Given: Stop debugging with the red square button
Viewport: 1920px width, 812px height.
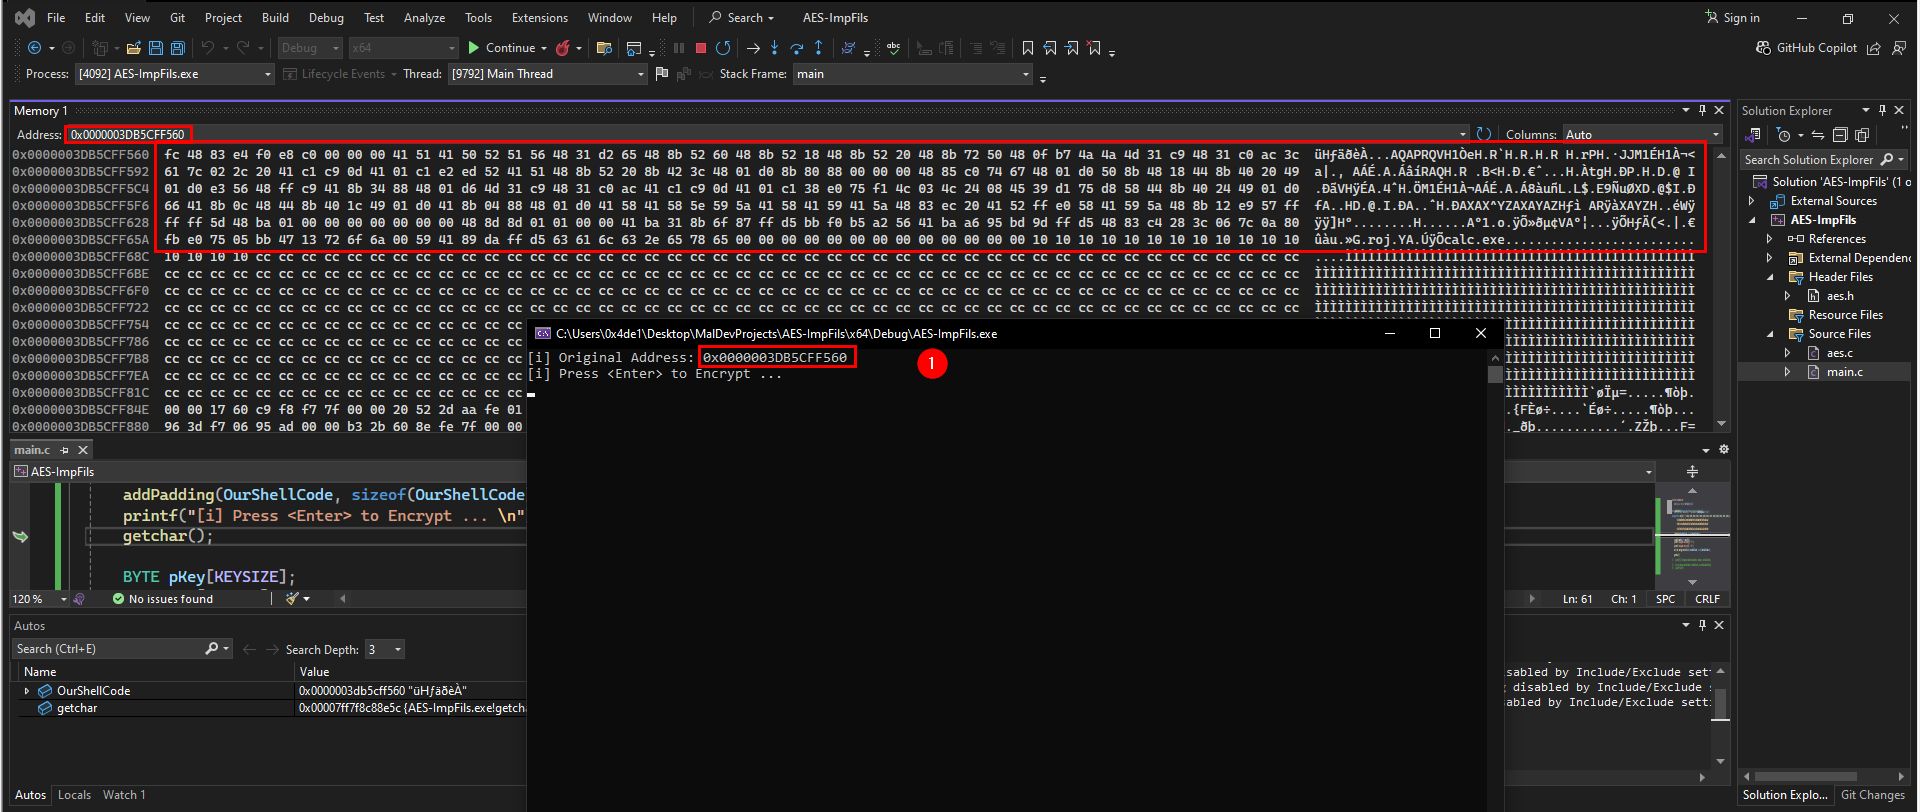Looking at the screenshot, I should pos(701,48).
